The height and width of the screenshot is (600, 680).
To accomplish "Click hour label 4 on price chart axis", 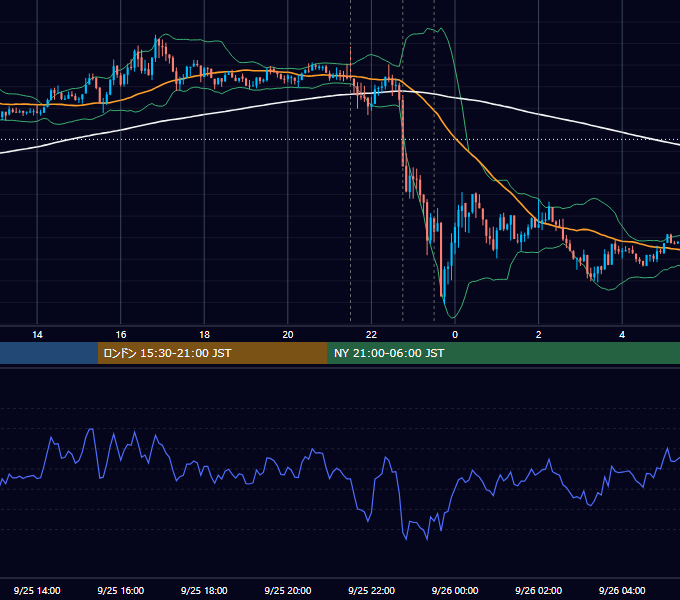I will click(x=622, y=335).
